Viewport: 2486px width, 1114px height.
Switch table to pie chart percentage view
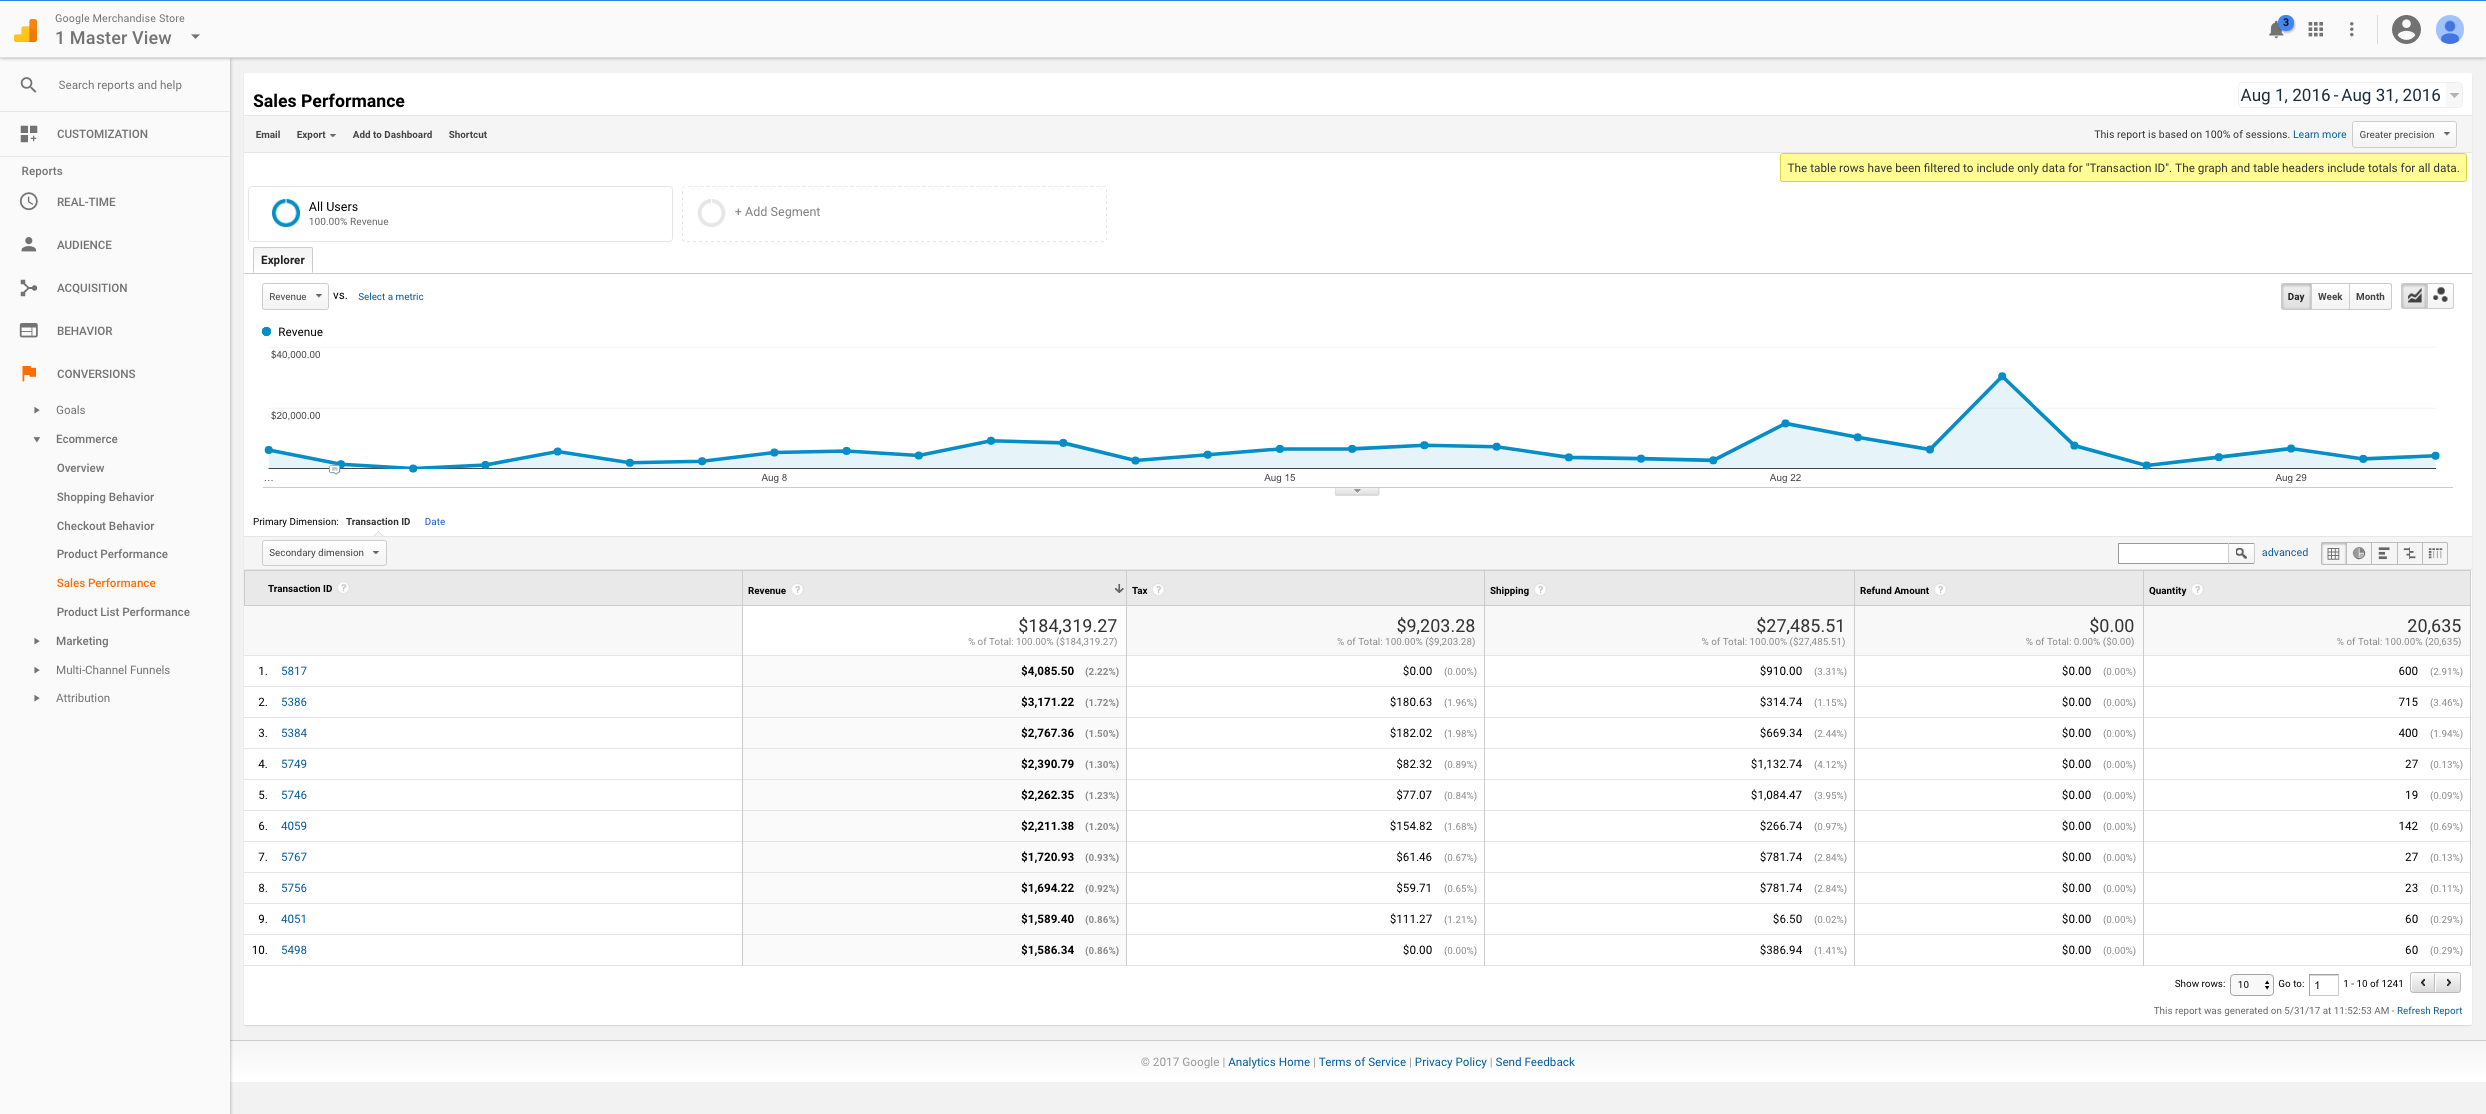[x=2359, y=553]
